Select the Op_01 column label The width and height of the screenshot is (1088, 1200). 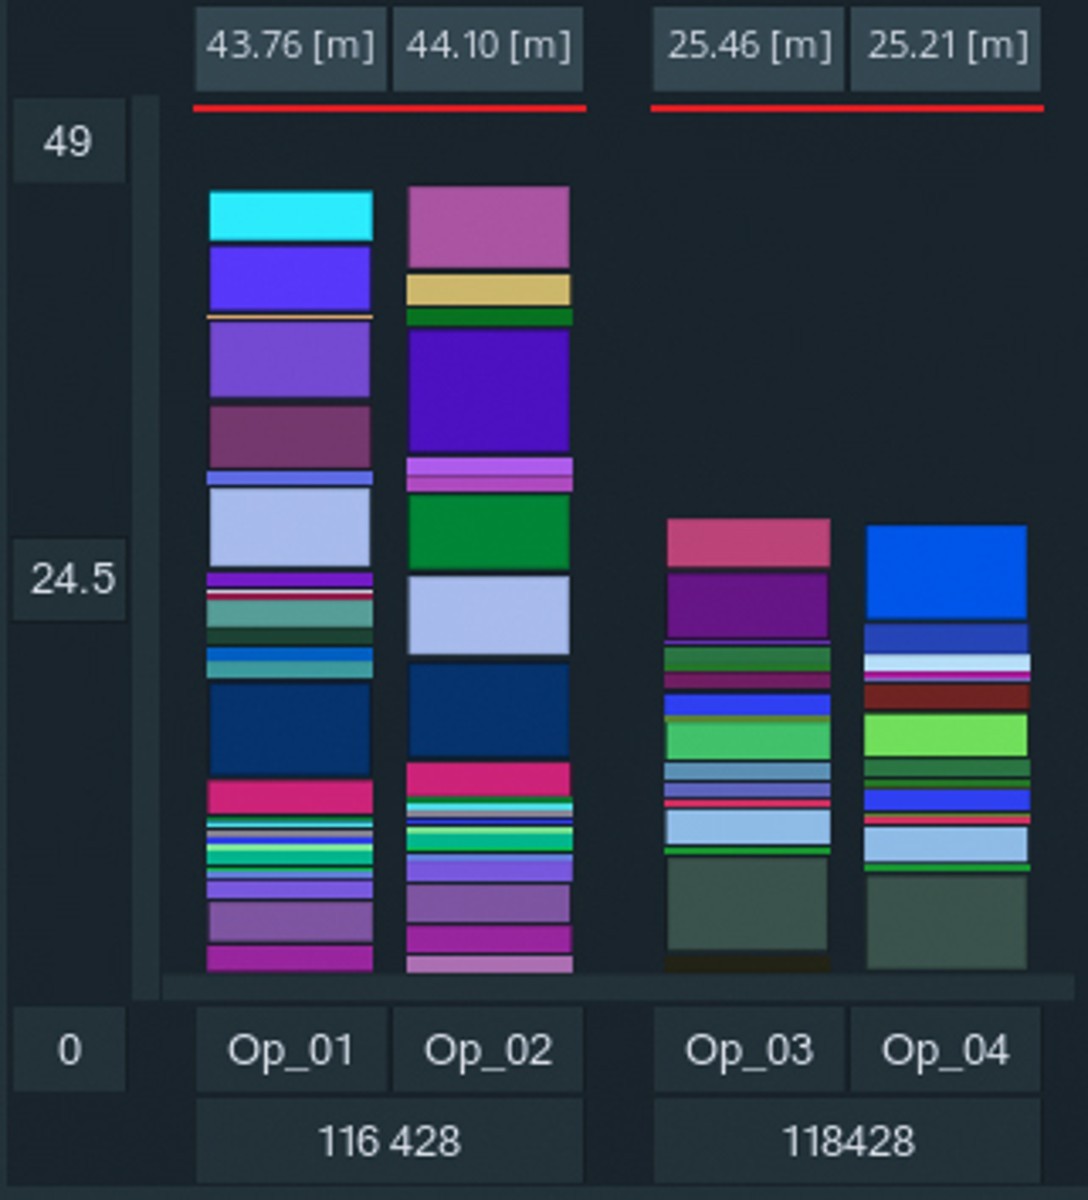click(x=290, y=1050)
